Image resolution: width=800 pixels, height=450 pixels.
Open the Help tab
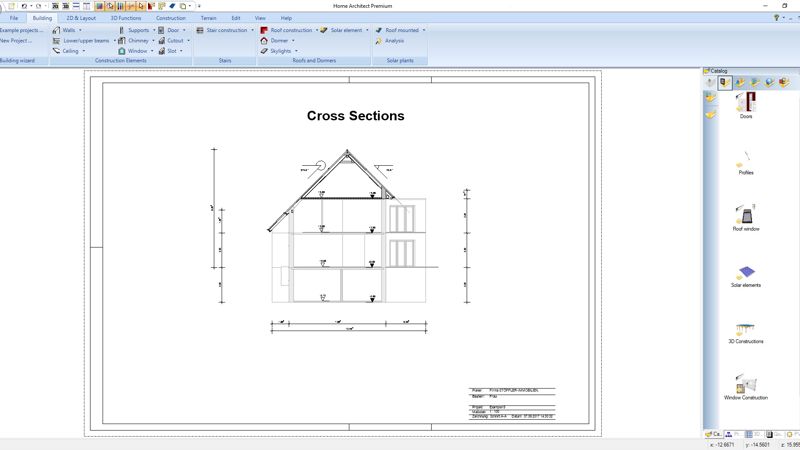click(286, 18)
